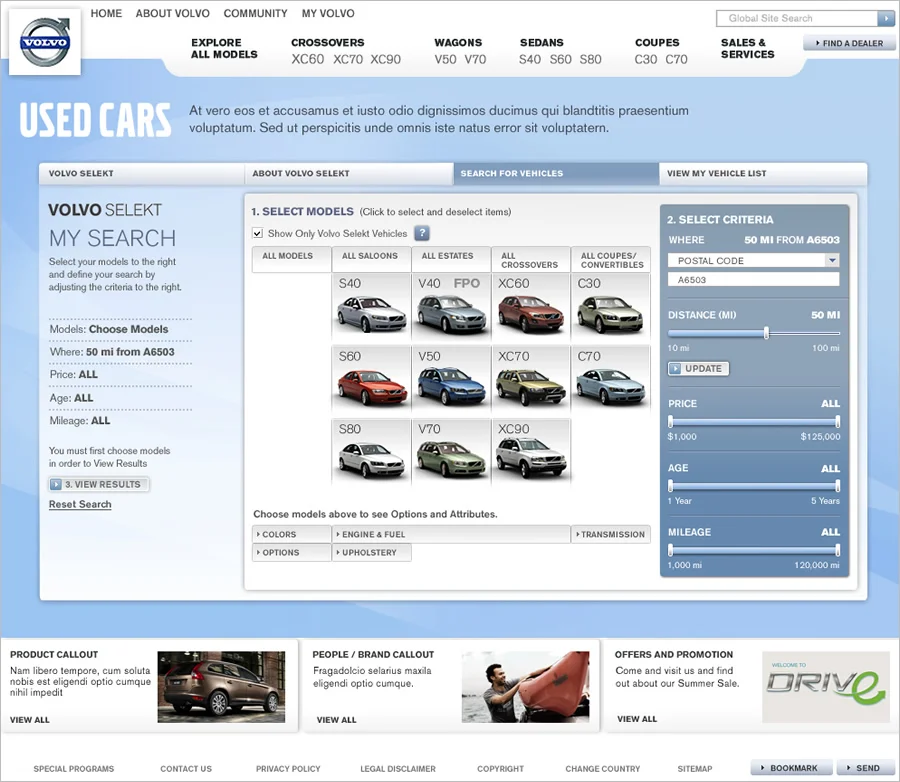The image size is (900, 782).
Task: Open the XC90 crossover link
Action: [x=386, y=59]
